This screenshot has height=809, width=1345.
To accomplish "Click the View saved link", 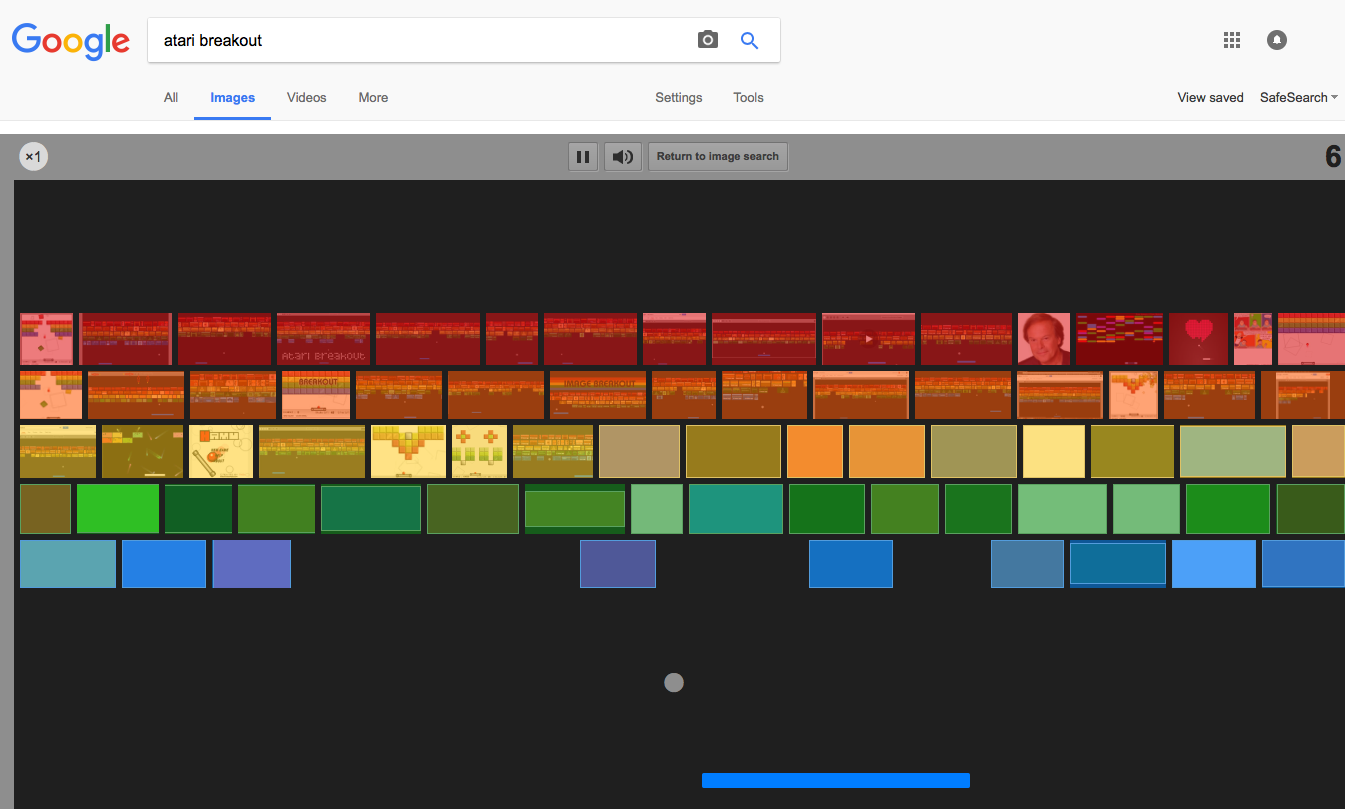I will [x=1211, y=97].
